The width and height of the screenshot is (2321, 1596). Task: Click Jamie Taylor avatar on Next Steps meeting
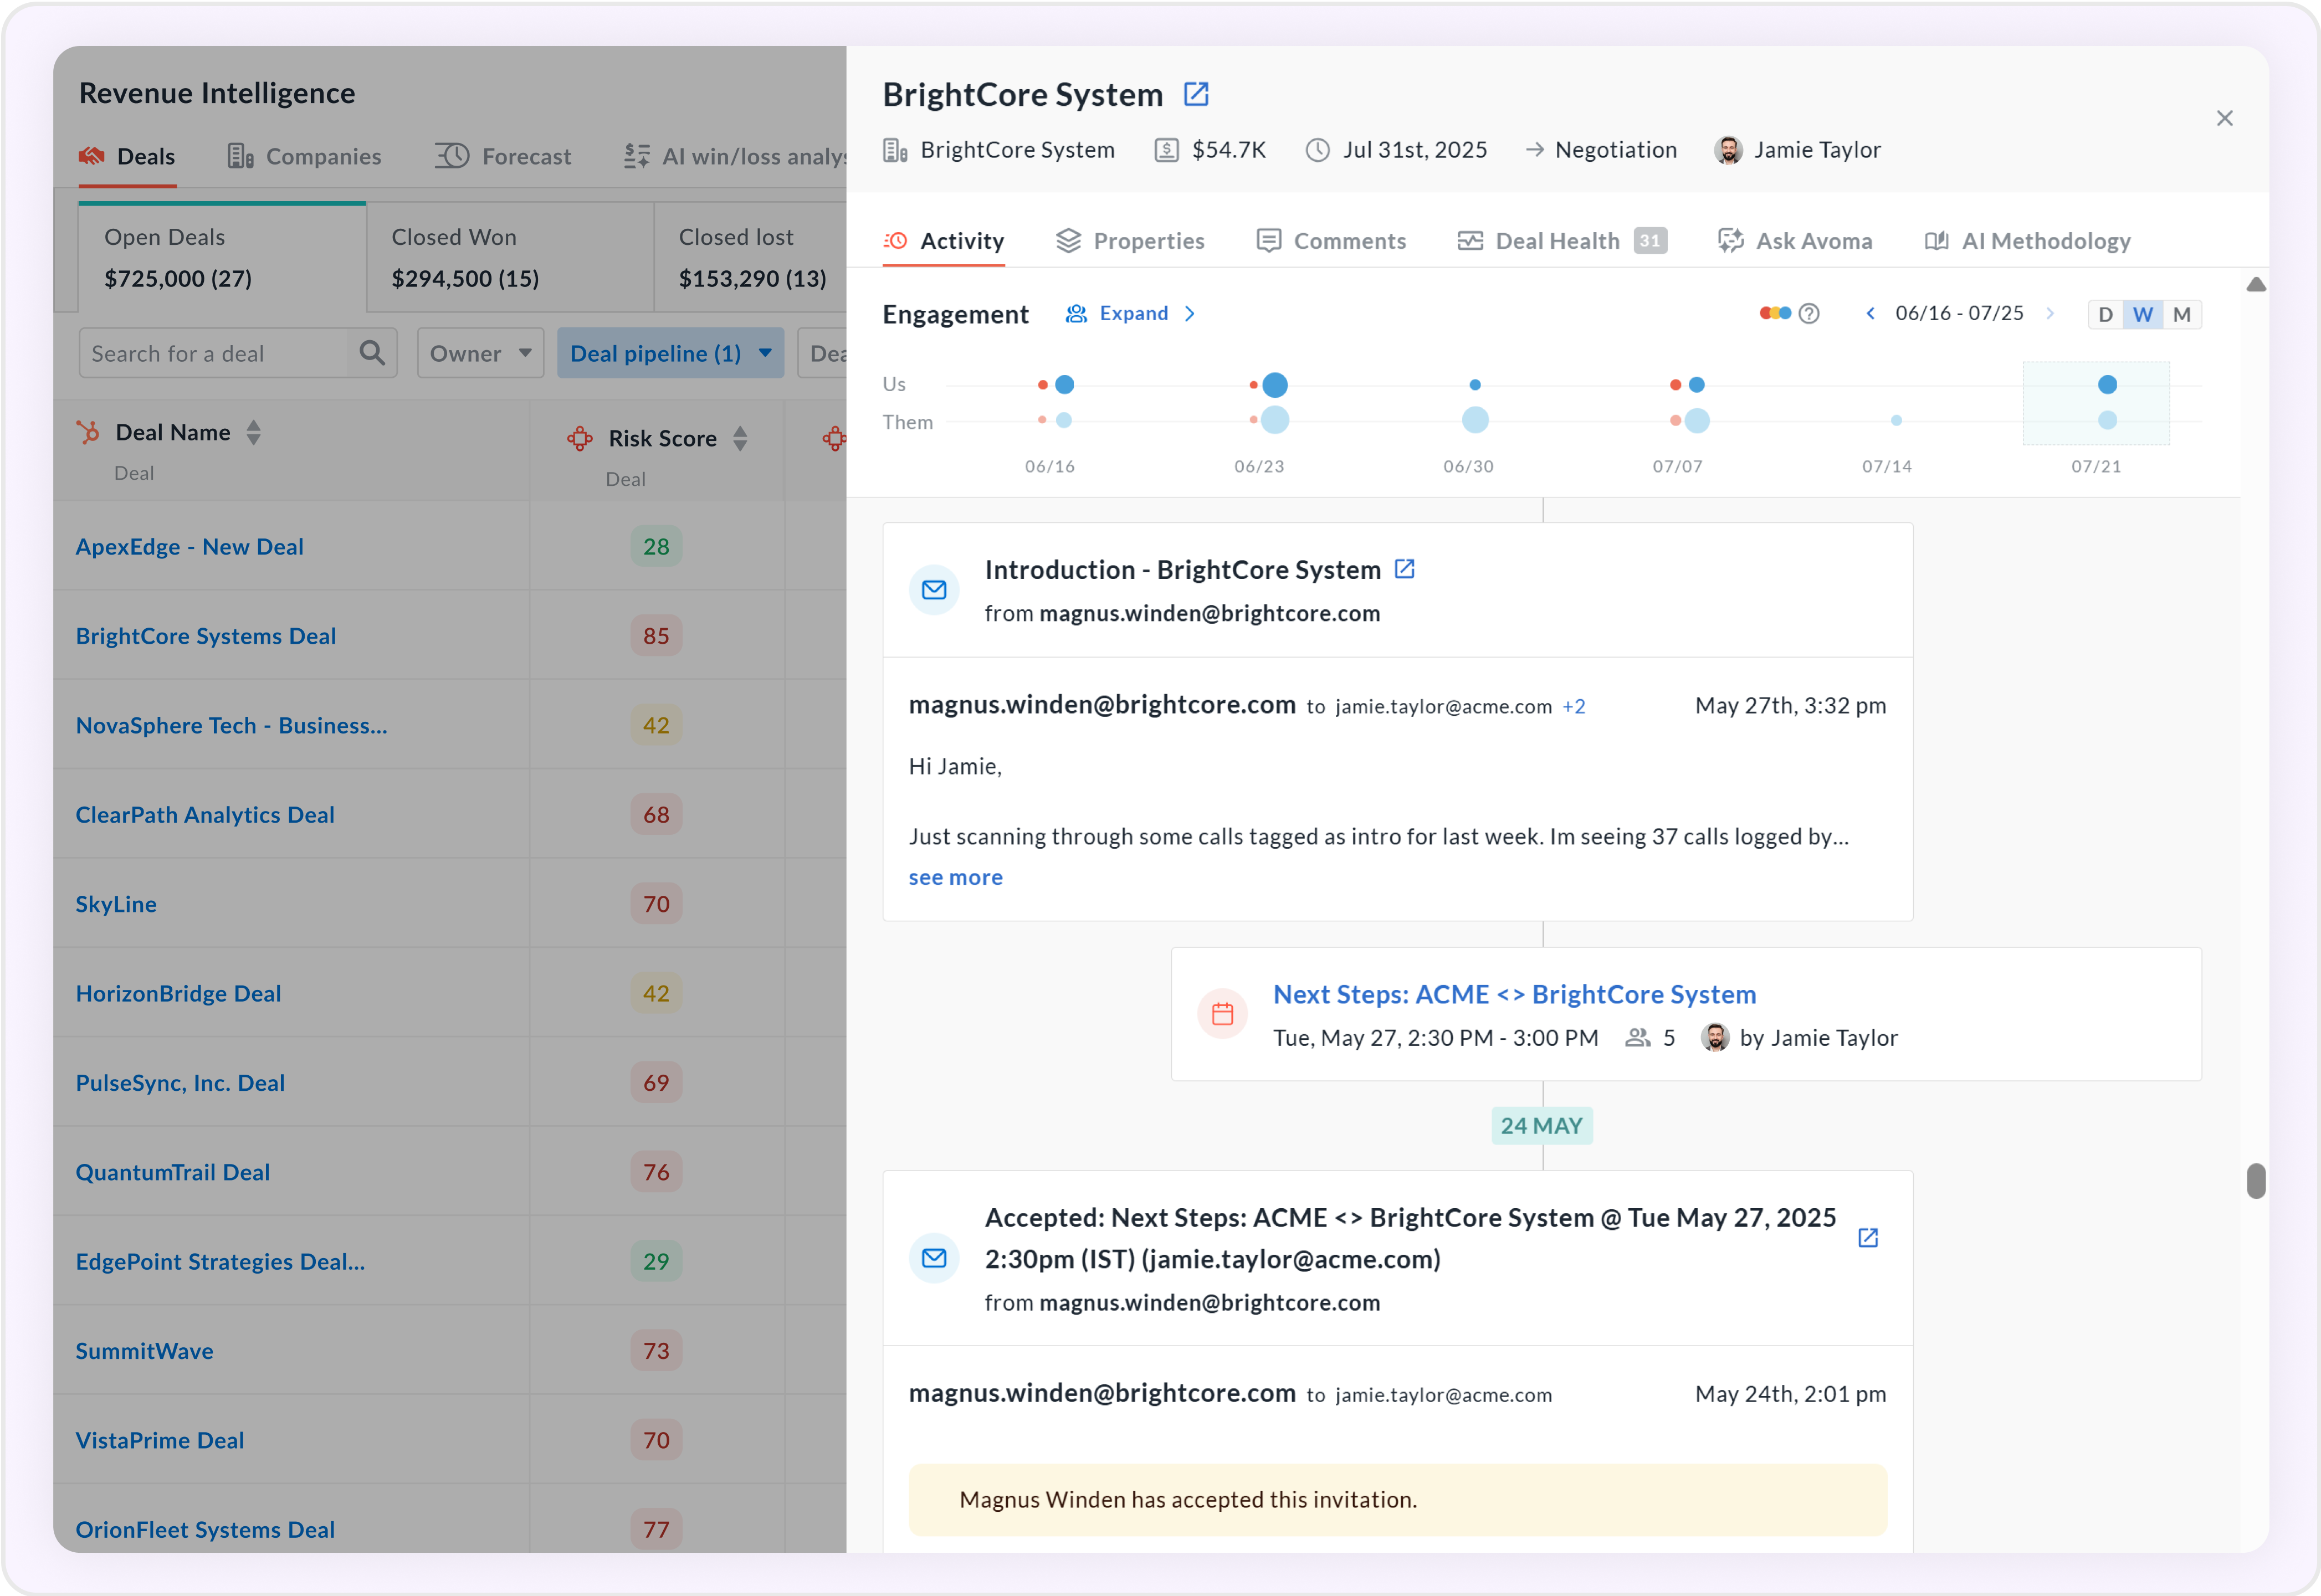click(x=1715, y=1038)
